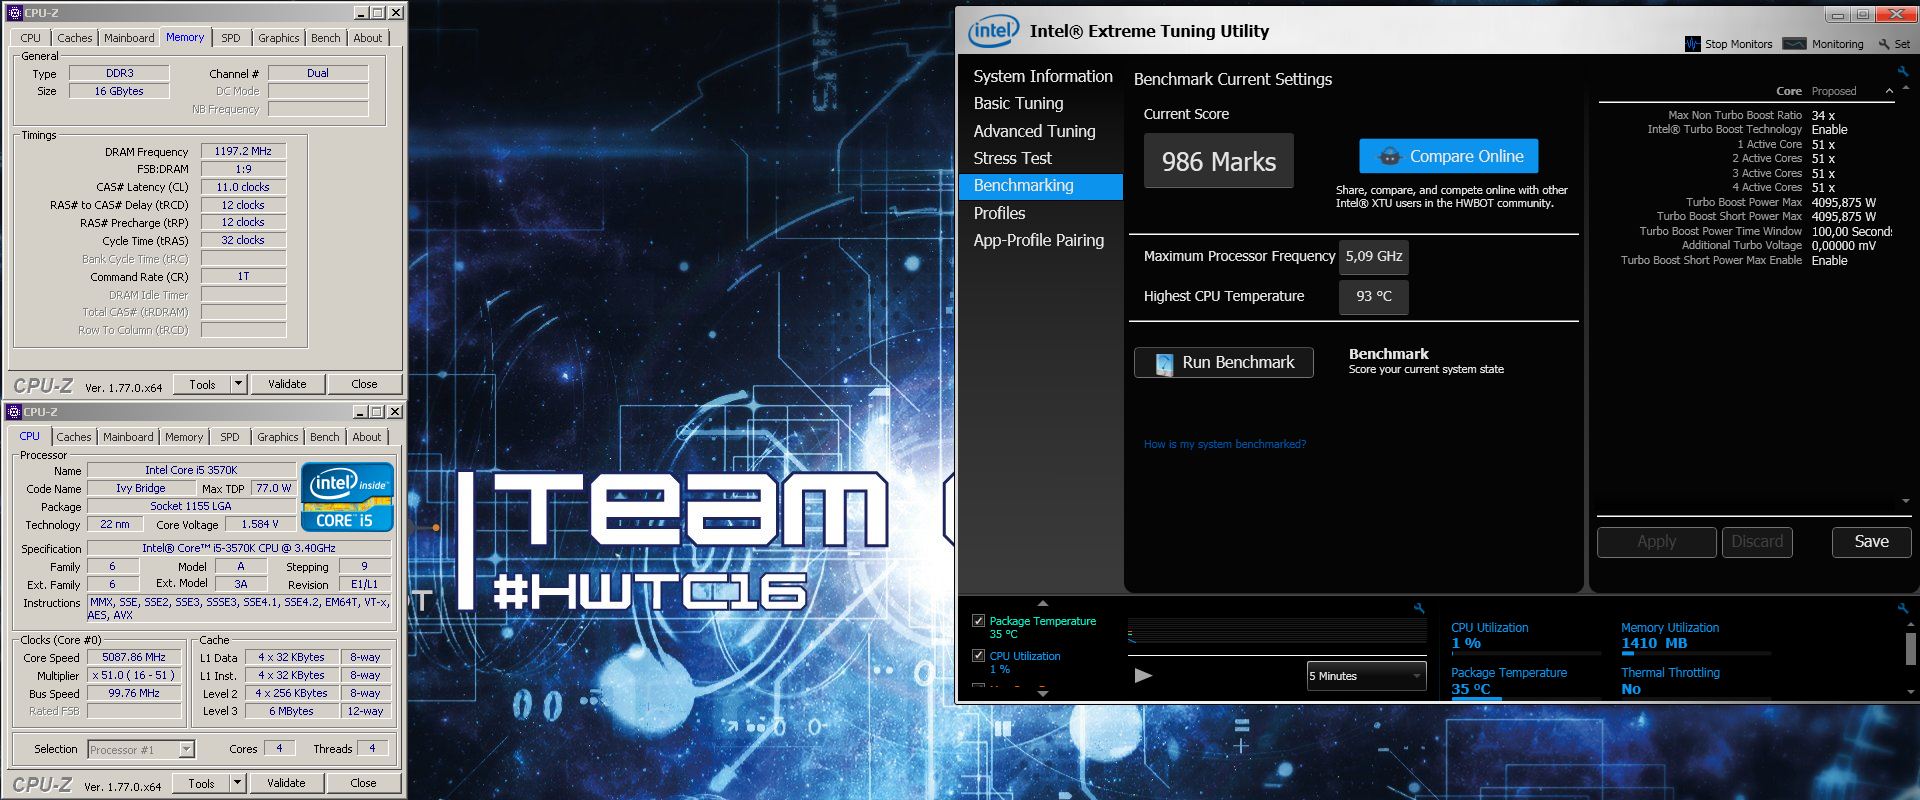Click DRAM Frequency value 1197.2 MHz

[x=243, y=151]
